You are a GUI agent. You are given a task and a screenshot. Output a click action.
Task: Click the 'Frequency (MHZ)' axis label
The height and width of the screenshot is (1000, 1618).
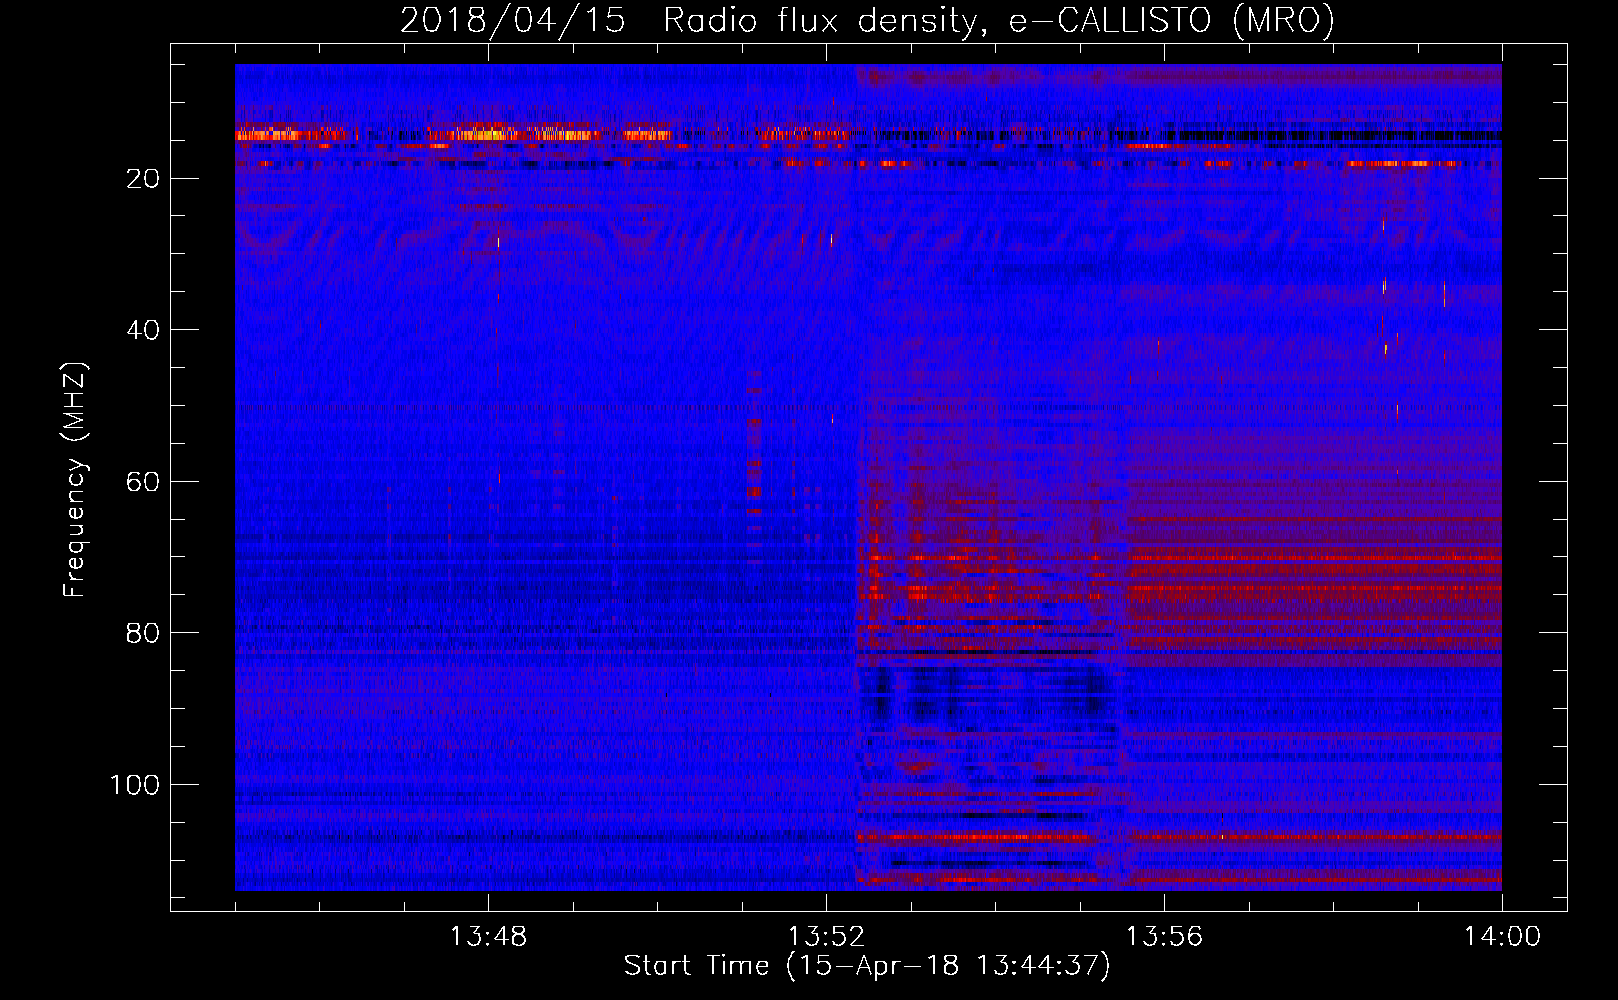click(76, 480)
